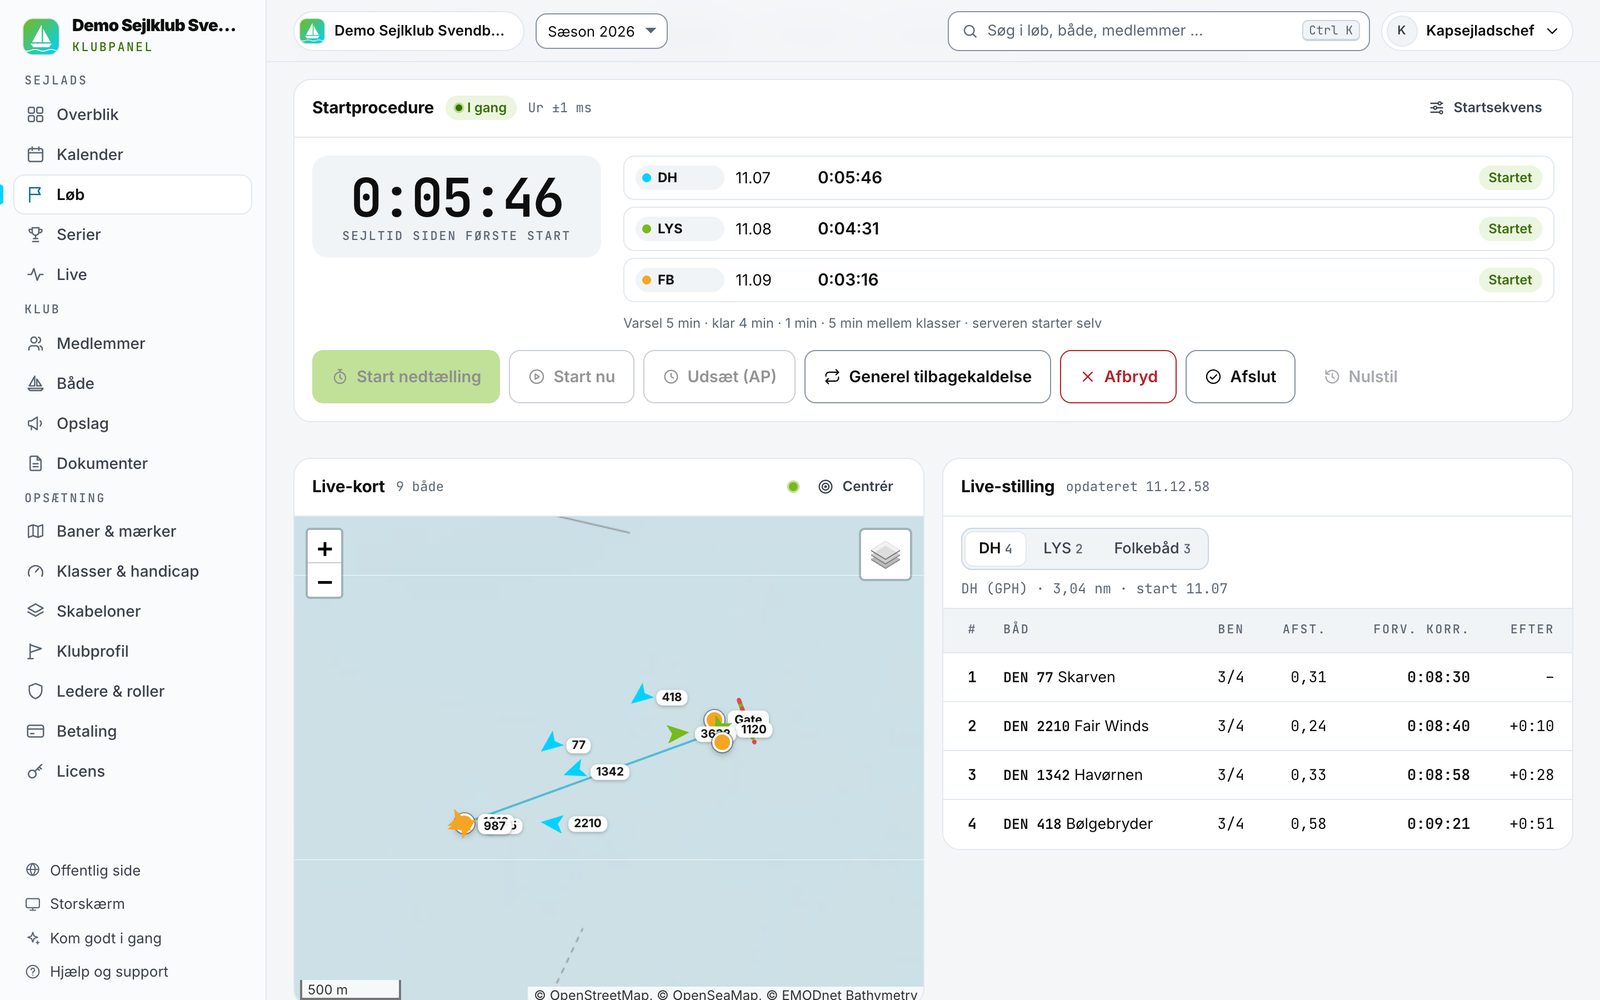Open Overblik in the sidebar
Viewport: 1600px width, 1000px height.
132,115
